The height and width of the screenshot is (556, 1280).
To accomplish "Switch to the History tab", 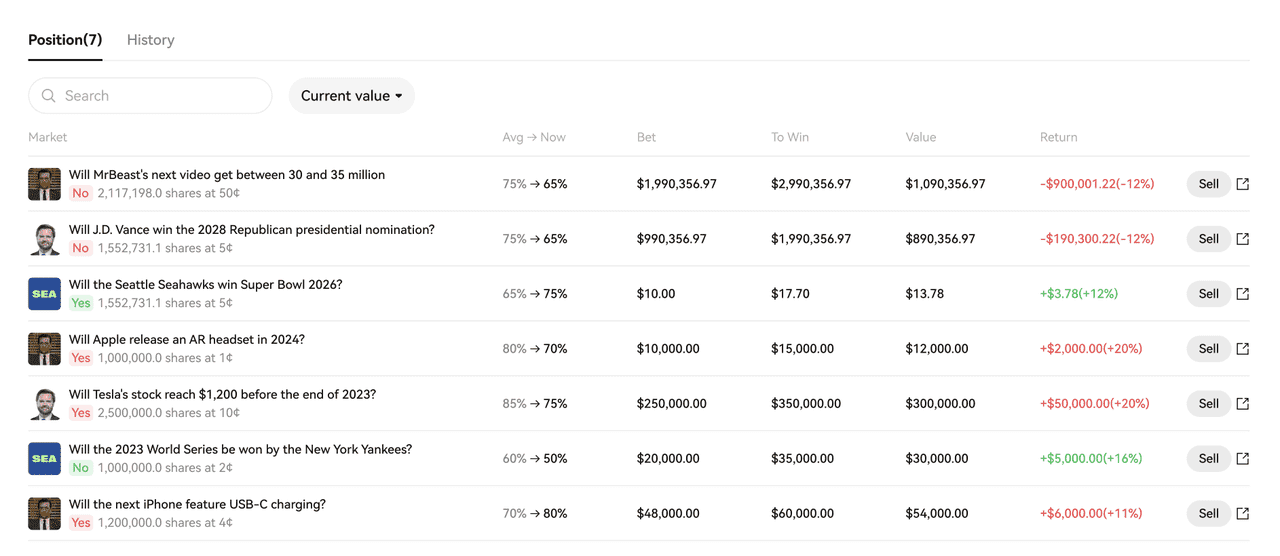I will (150, 40).
